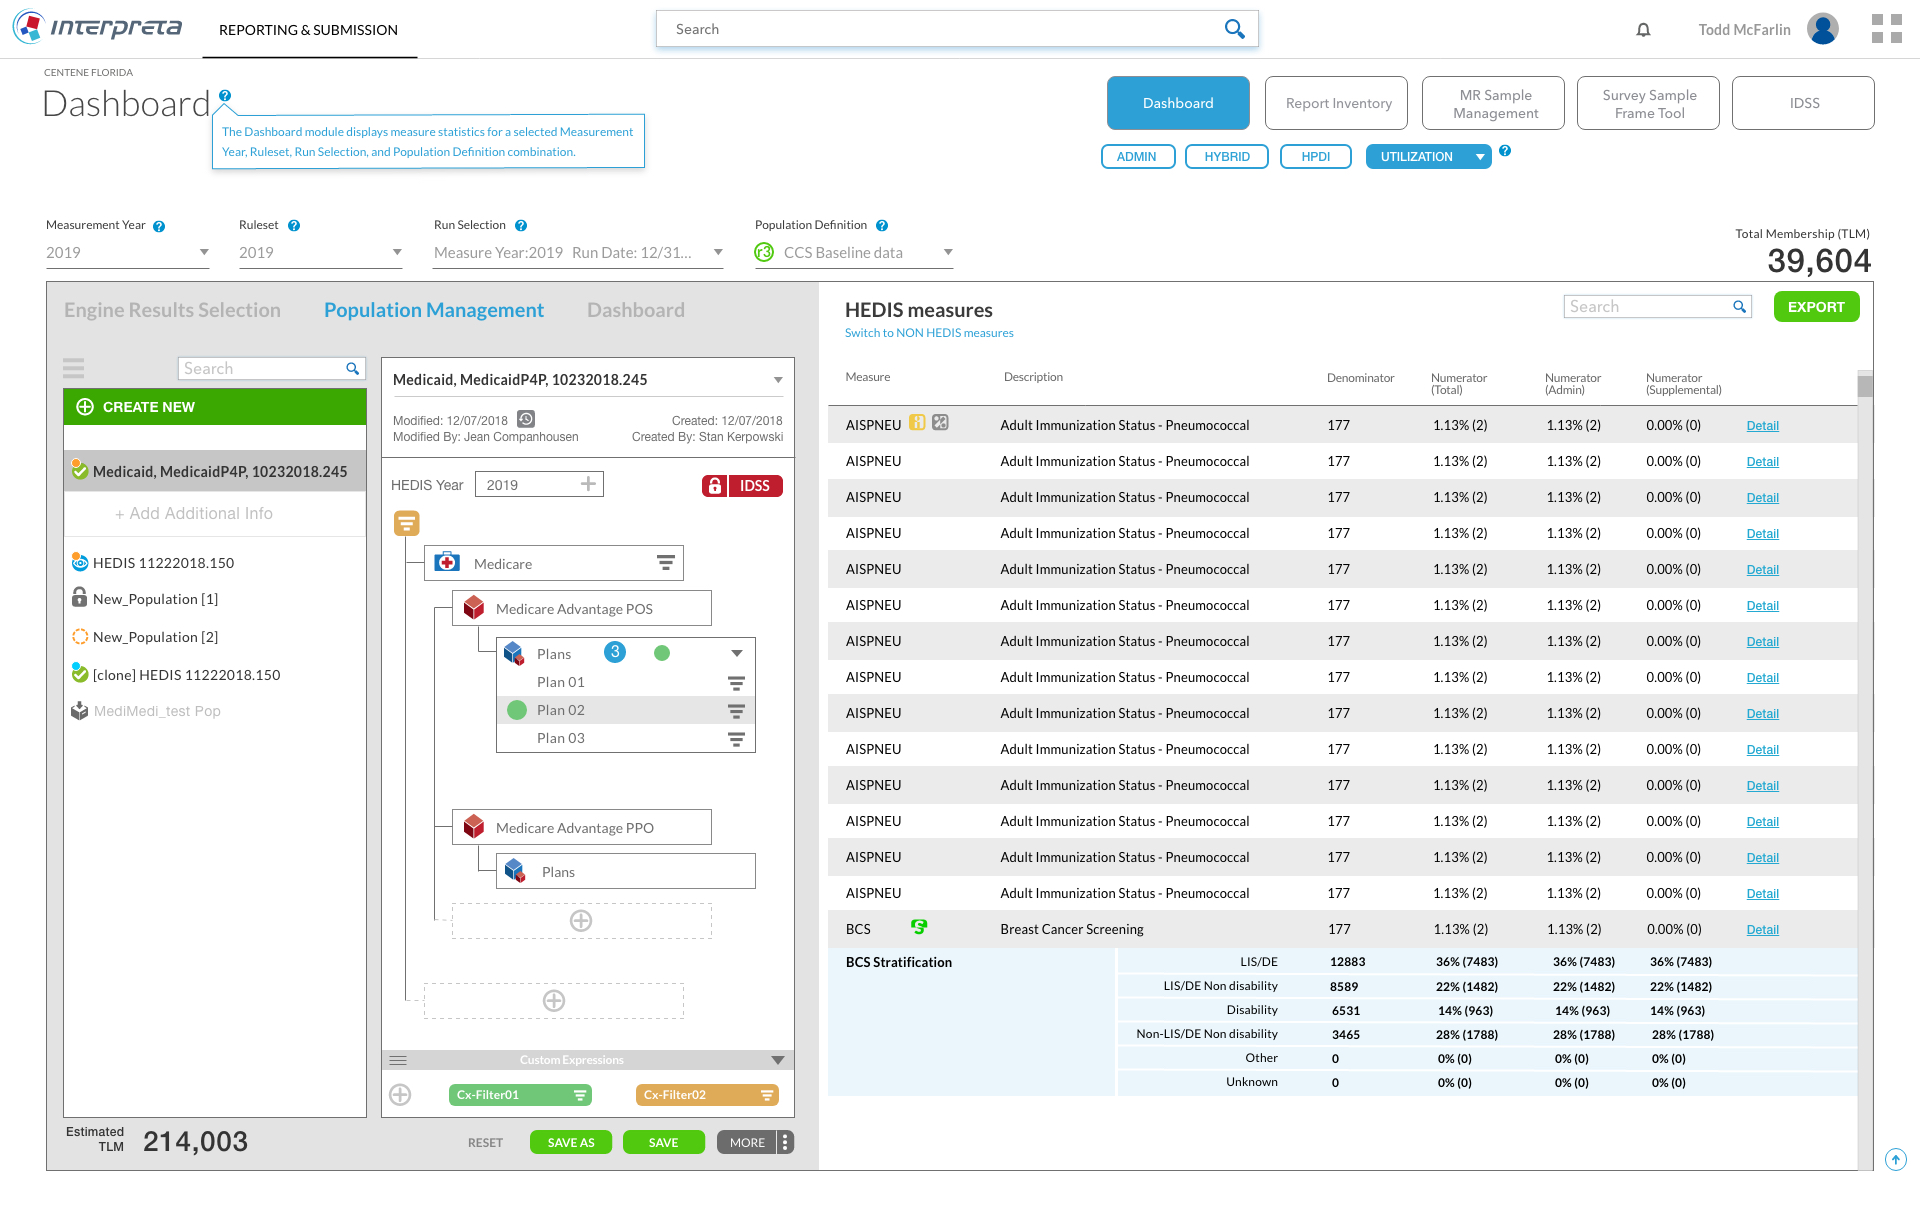
Task: Click Switch to NON HEDIS measures link
Action: (928, 333)
